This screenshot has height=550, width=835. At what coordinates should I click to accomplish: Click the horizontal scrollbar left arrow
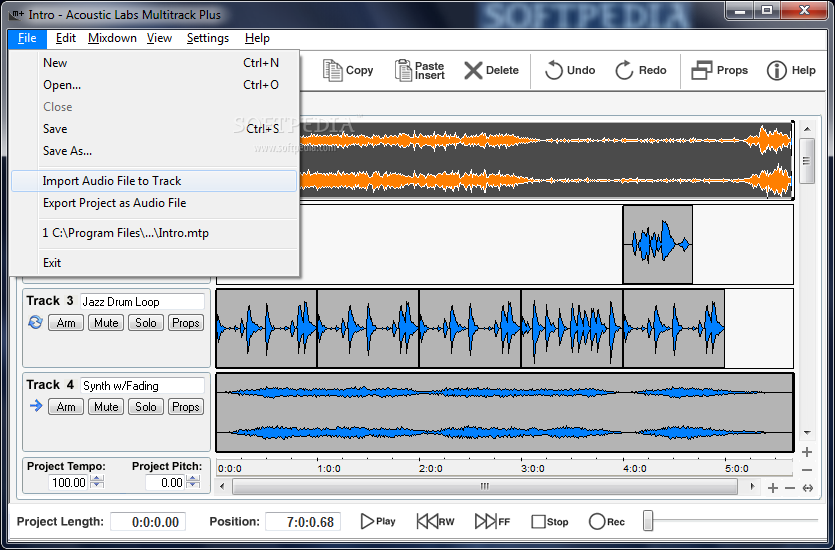pyautogui.click(x=222, y=486)
